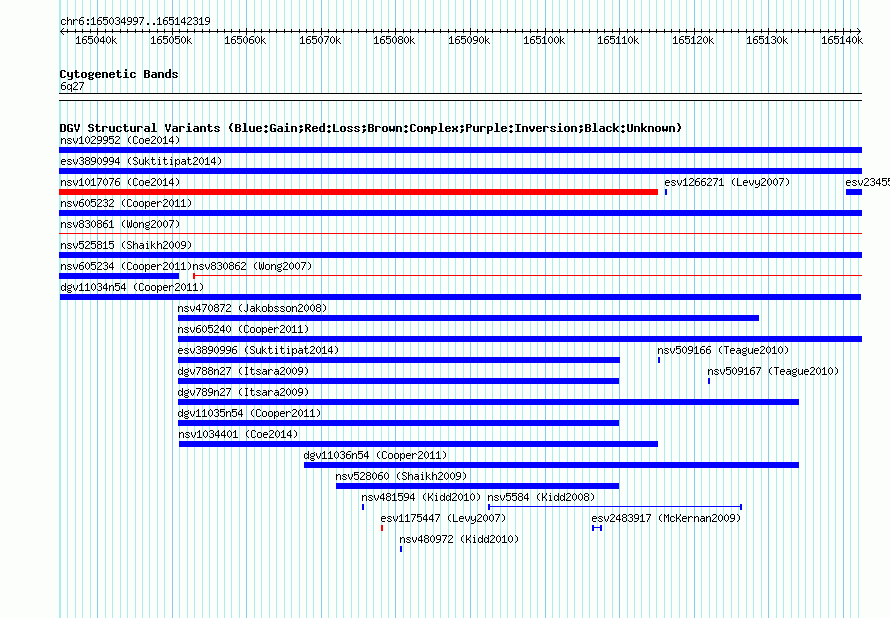Image resolution: width=890 pixels, height=618 pixels.
Task: Click the 165050k ruler position
Action: click(x=171, y=40)
